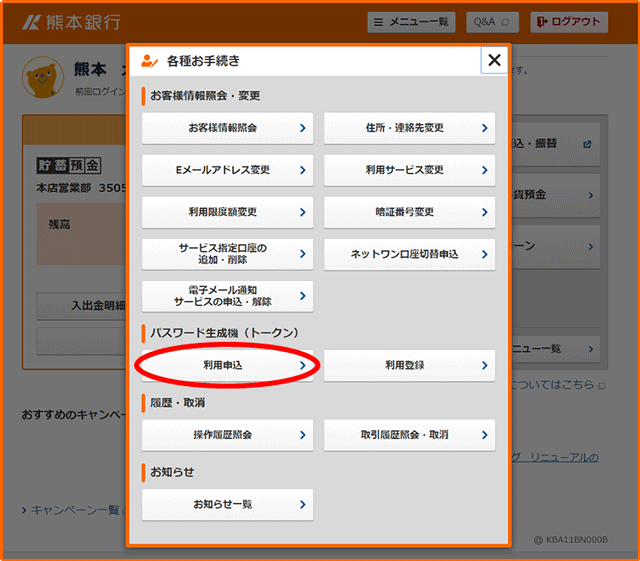This screenshot has width=640, height=561.
Task: Open 暗証番号変更 item
Action: point(409,212)
